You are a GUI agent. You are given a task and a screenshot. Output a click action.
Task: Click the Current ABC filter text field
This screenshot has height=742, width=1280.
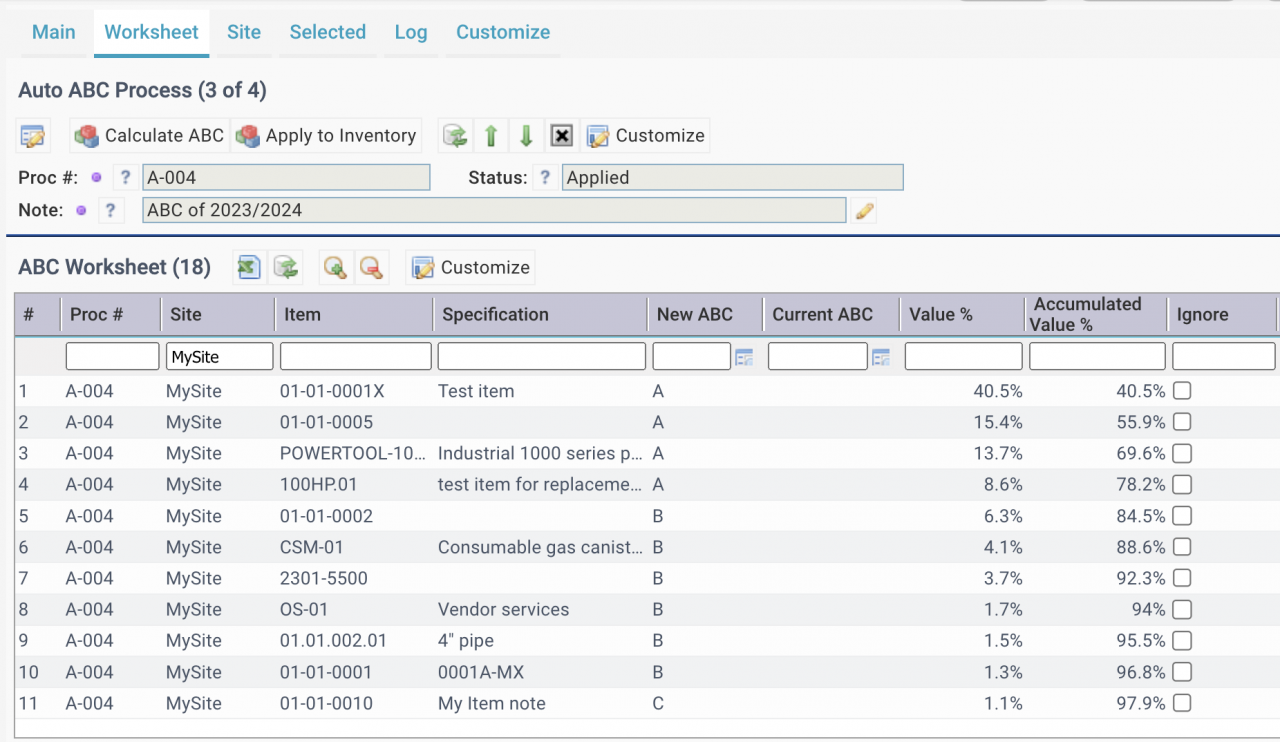[817, 356]
